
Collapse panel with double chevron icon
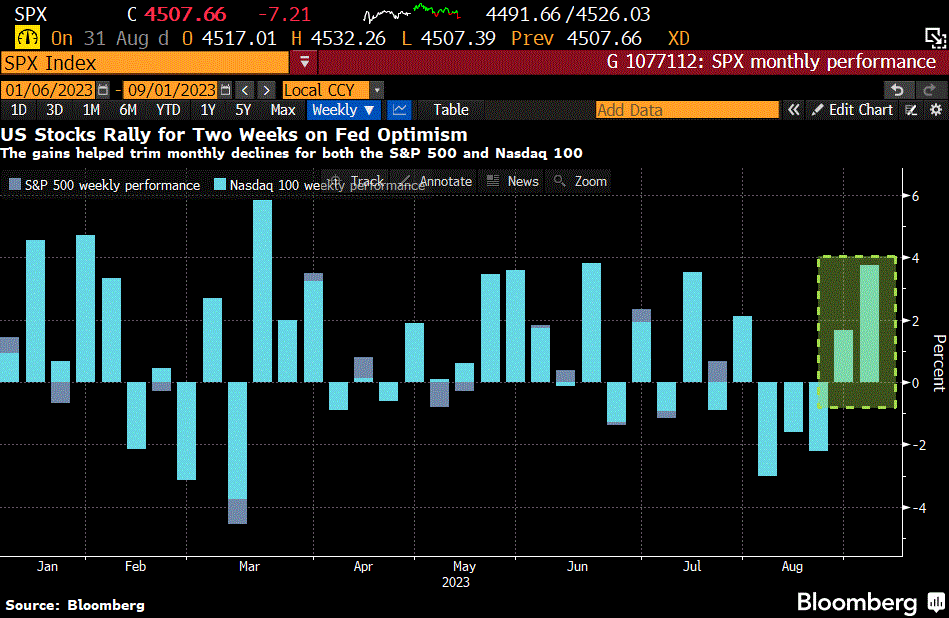coord(793,110)
